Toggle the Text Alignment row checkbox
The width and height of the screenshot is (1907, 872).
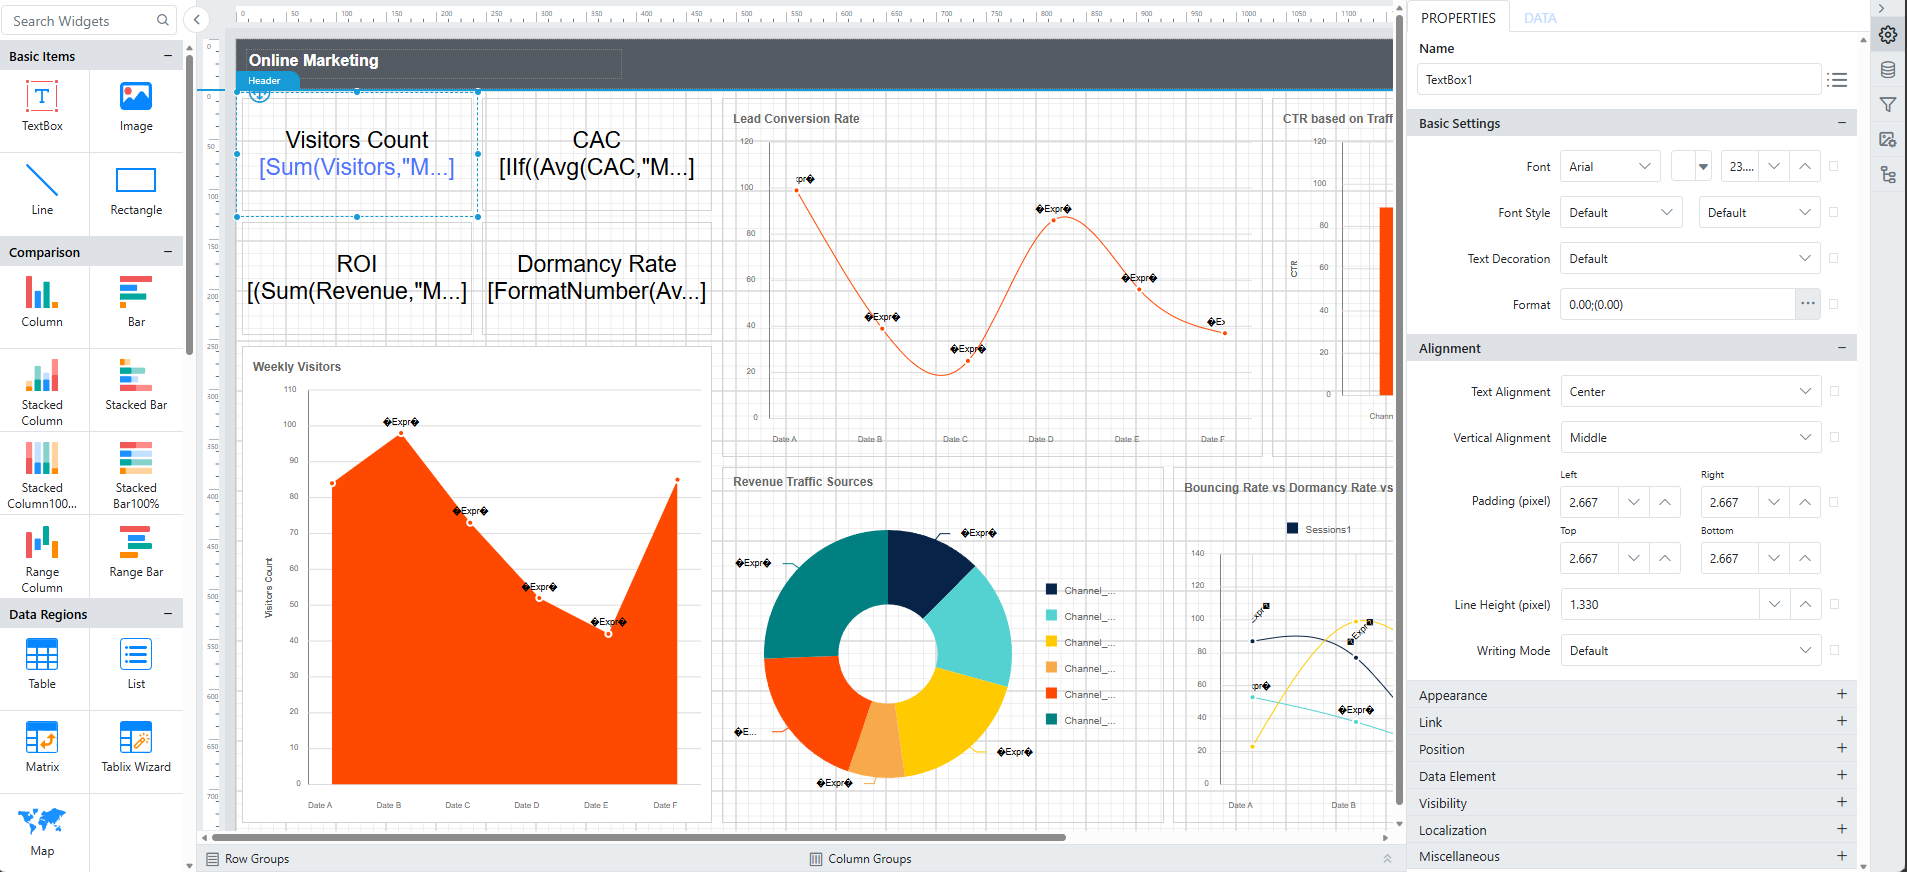tap(1834, 391)
